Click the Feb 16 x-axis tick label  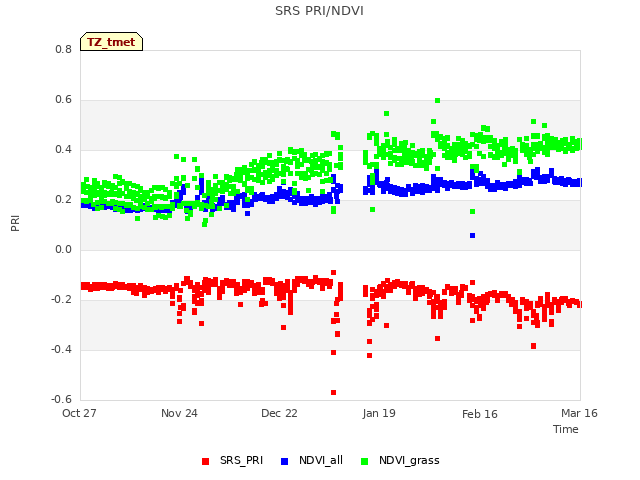pos(480,414)
